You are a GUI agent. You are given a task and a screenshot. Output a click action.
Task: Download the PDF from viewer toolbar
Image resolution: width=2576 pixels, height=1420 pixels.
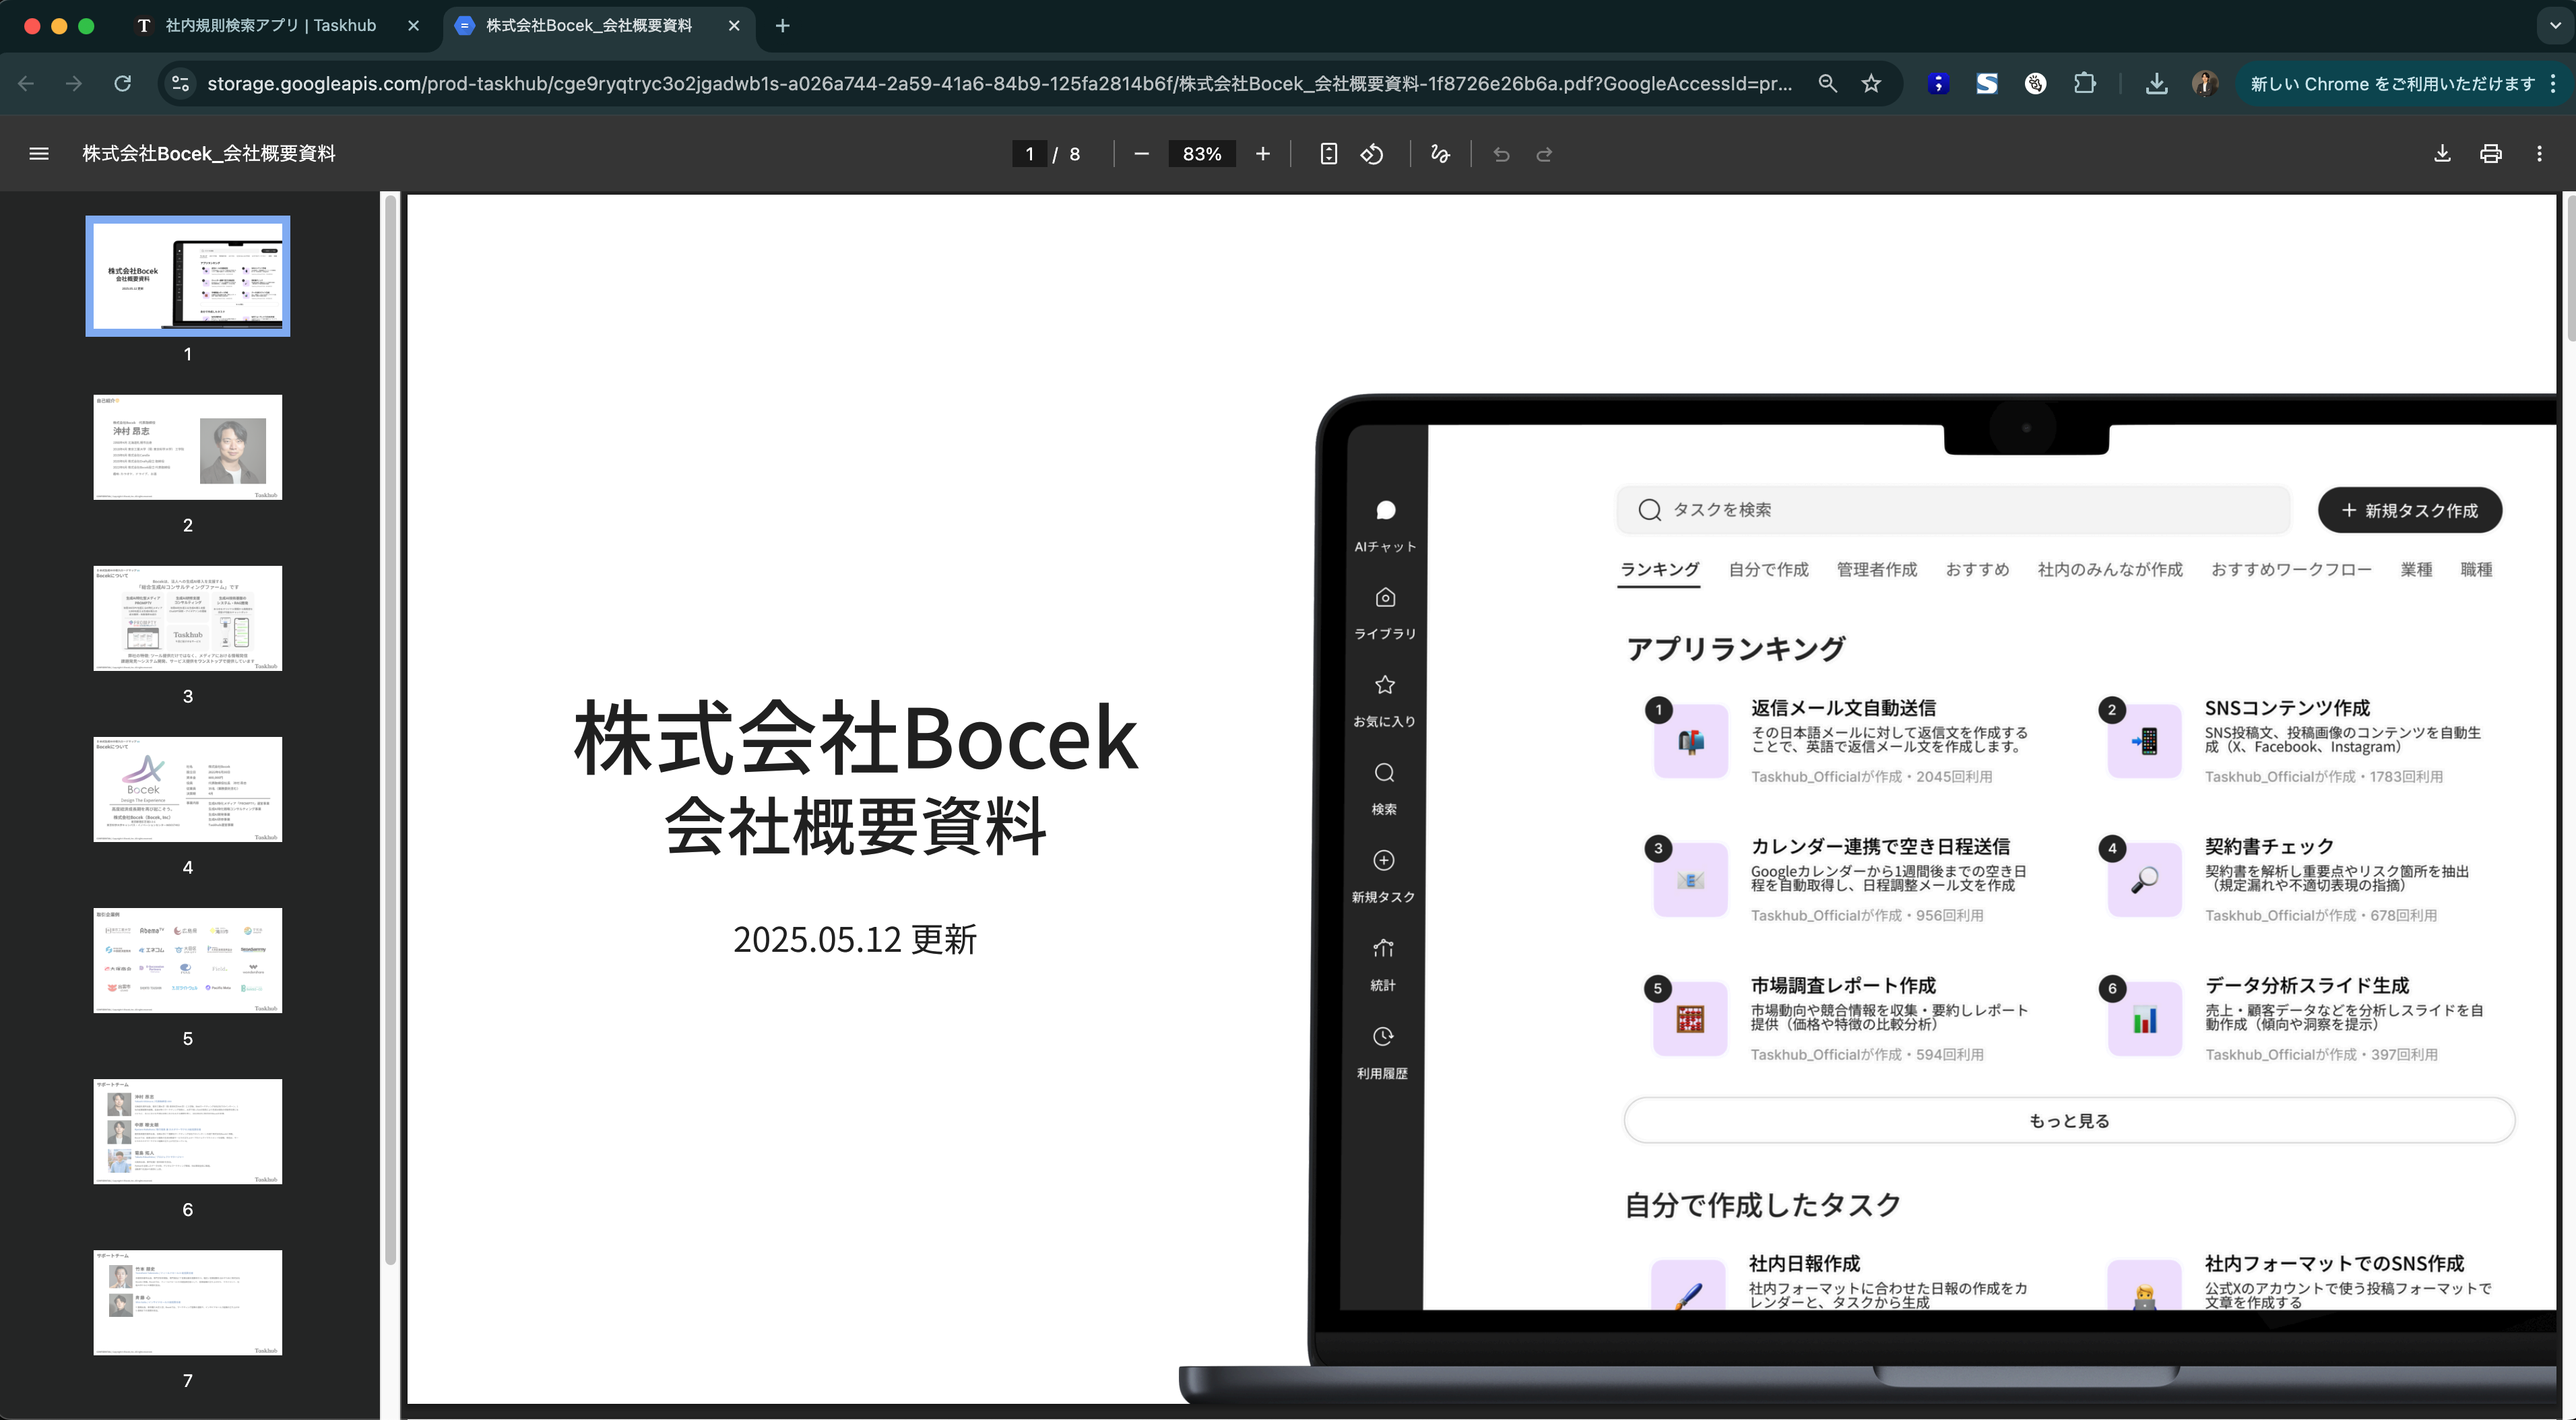(2442, 154)
